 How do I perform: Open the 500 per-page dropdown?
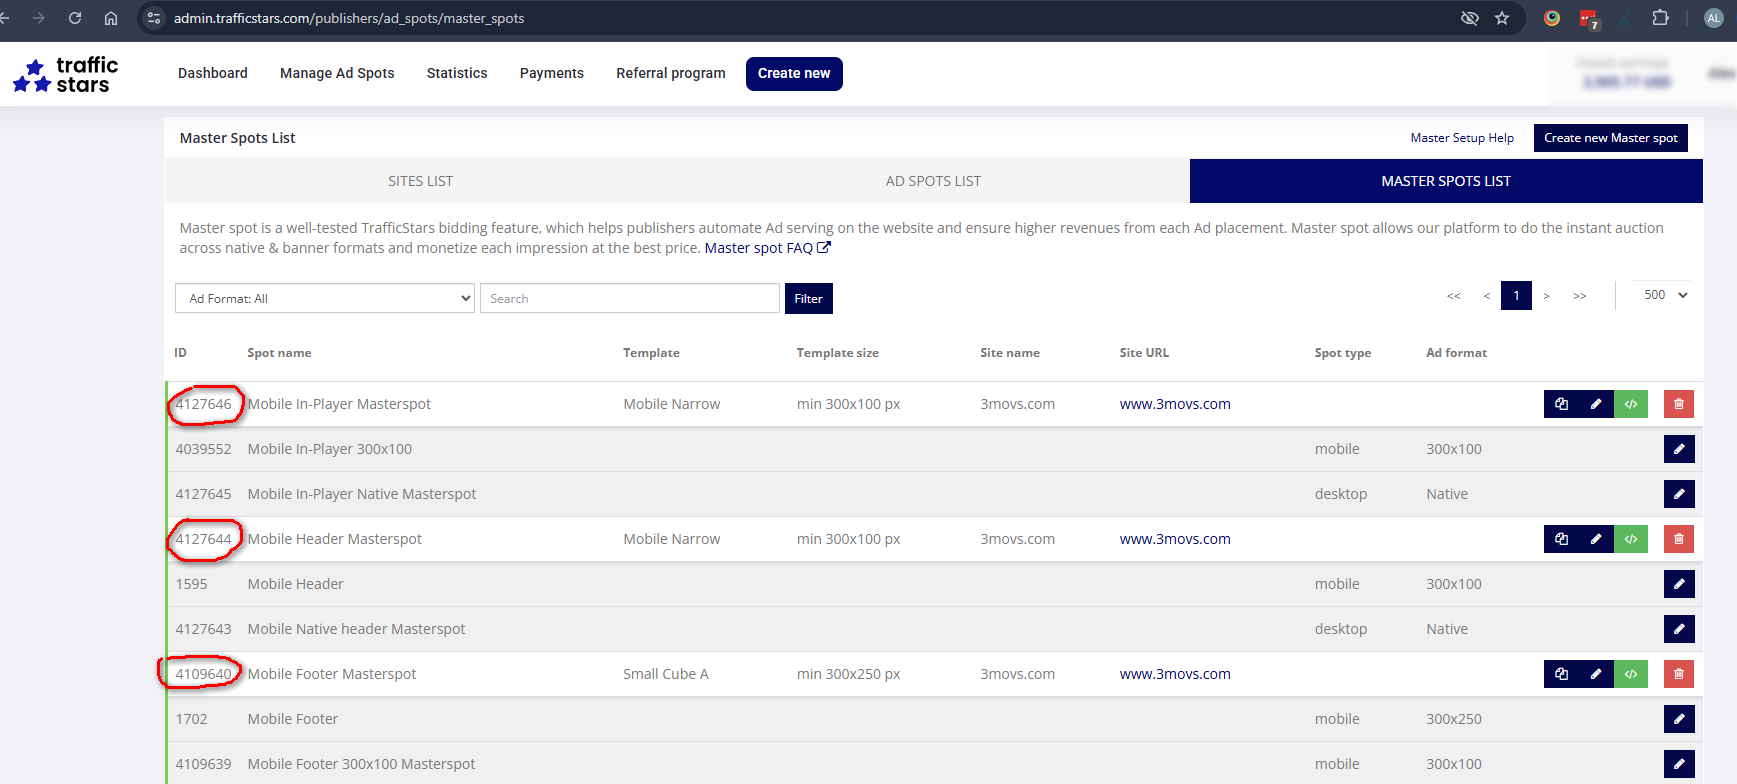(x=1665, y=295)
